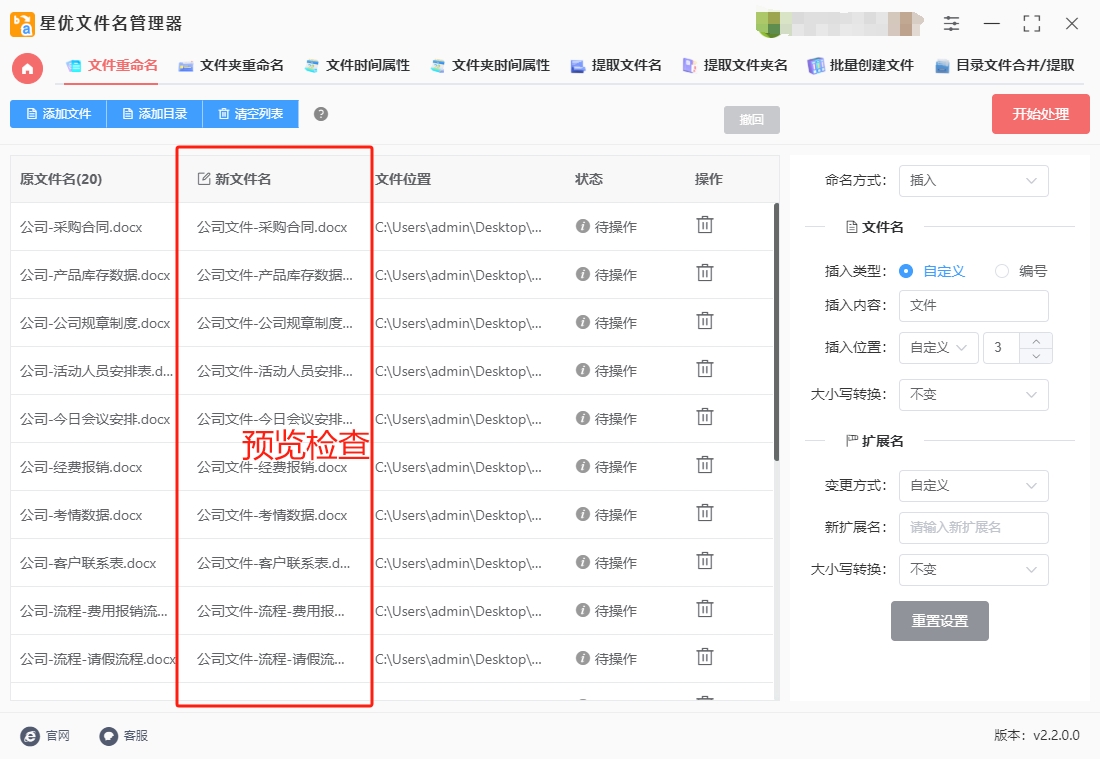Open the 扩展名 大小写转换 dropdown
The image size is (1100, 760).
[973, 570]
